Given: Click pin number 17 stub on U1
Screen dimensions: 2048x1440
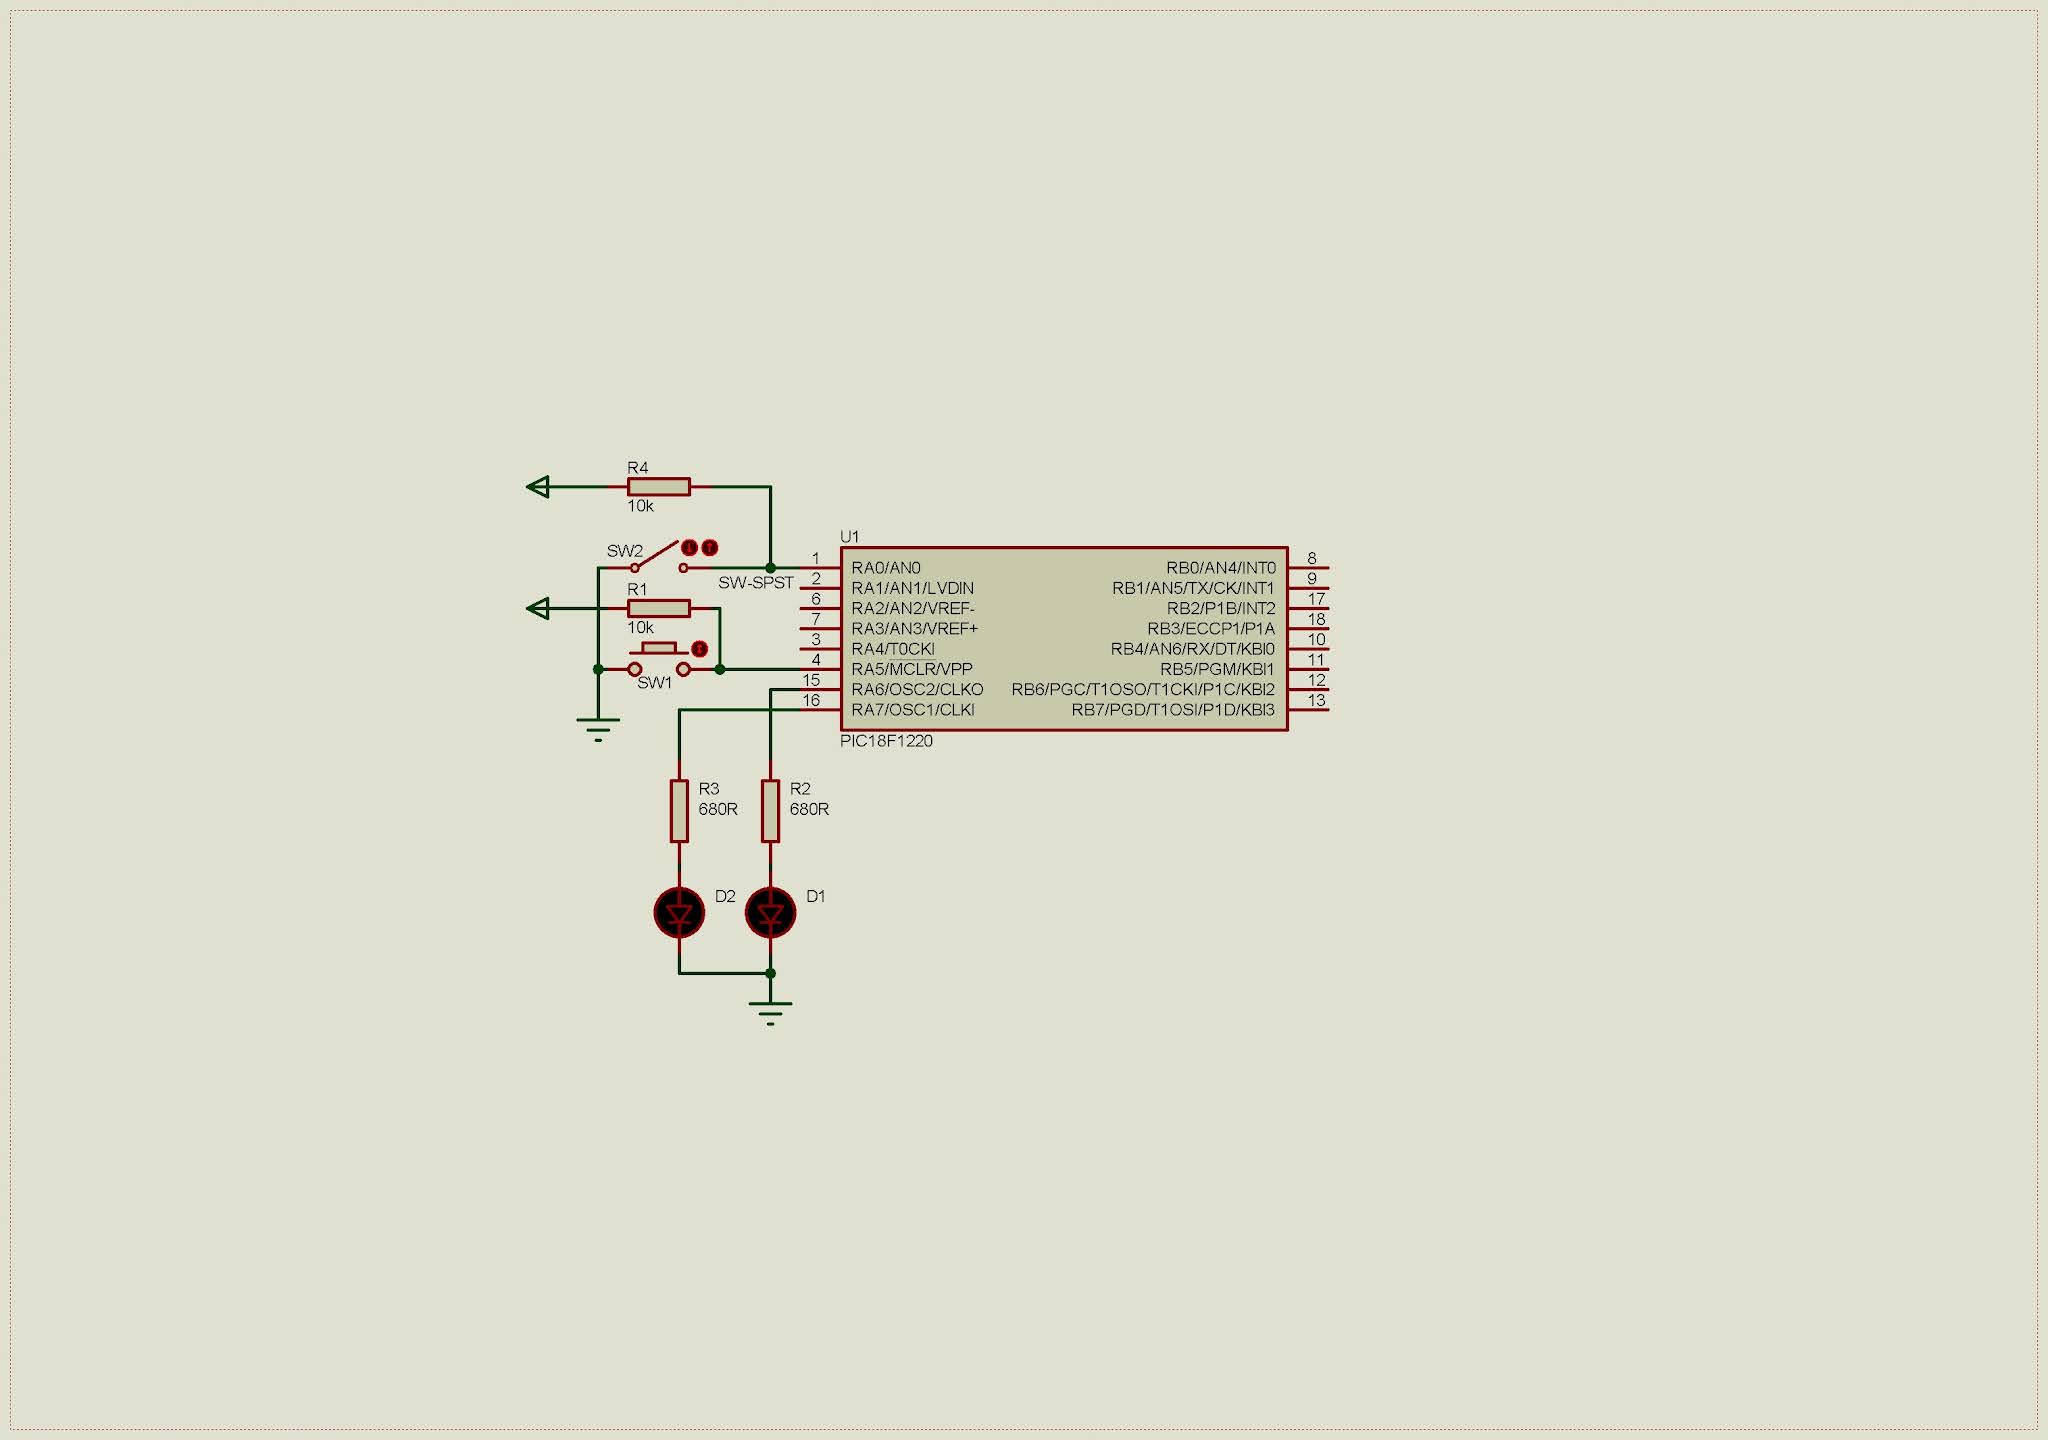Looking at the screenshot, I should pyautogui.click(x=1309, y=608).
